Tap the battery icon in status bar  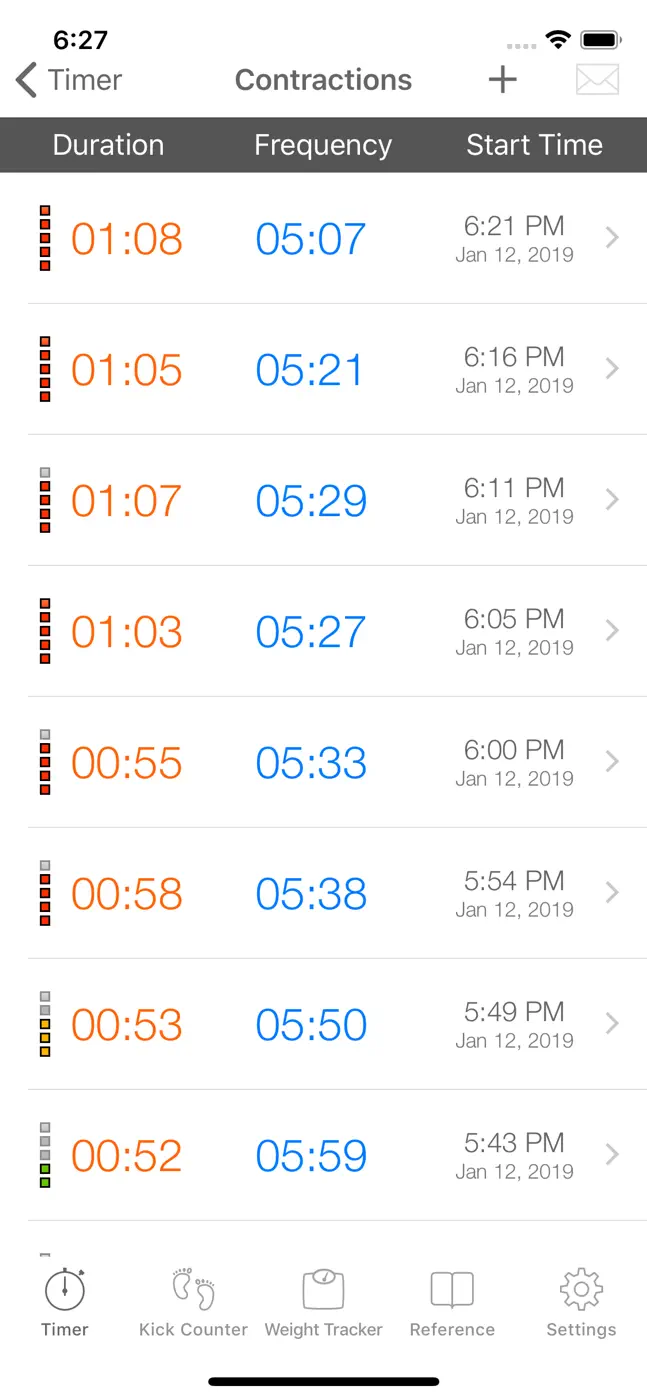602,41
